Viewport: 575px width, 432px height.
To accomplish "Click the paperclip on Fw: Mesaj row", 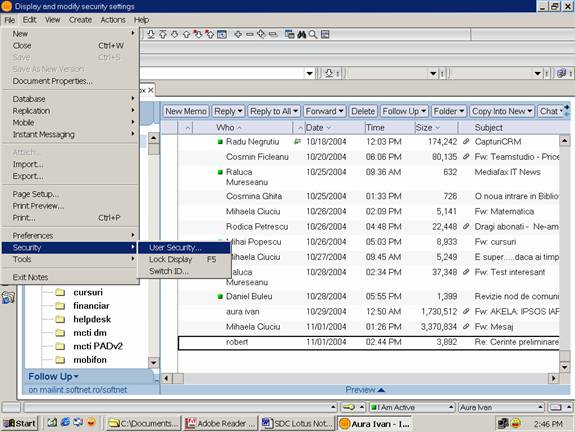I will click(466, 326).
